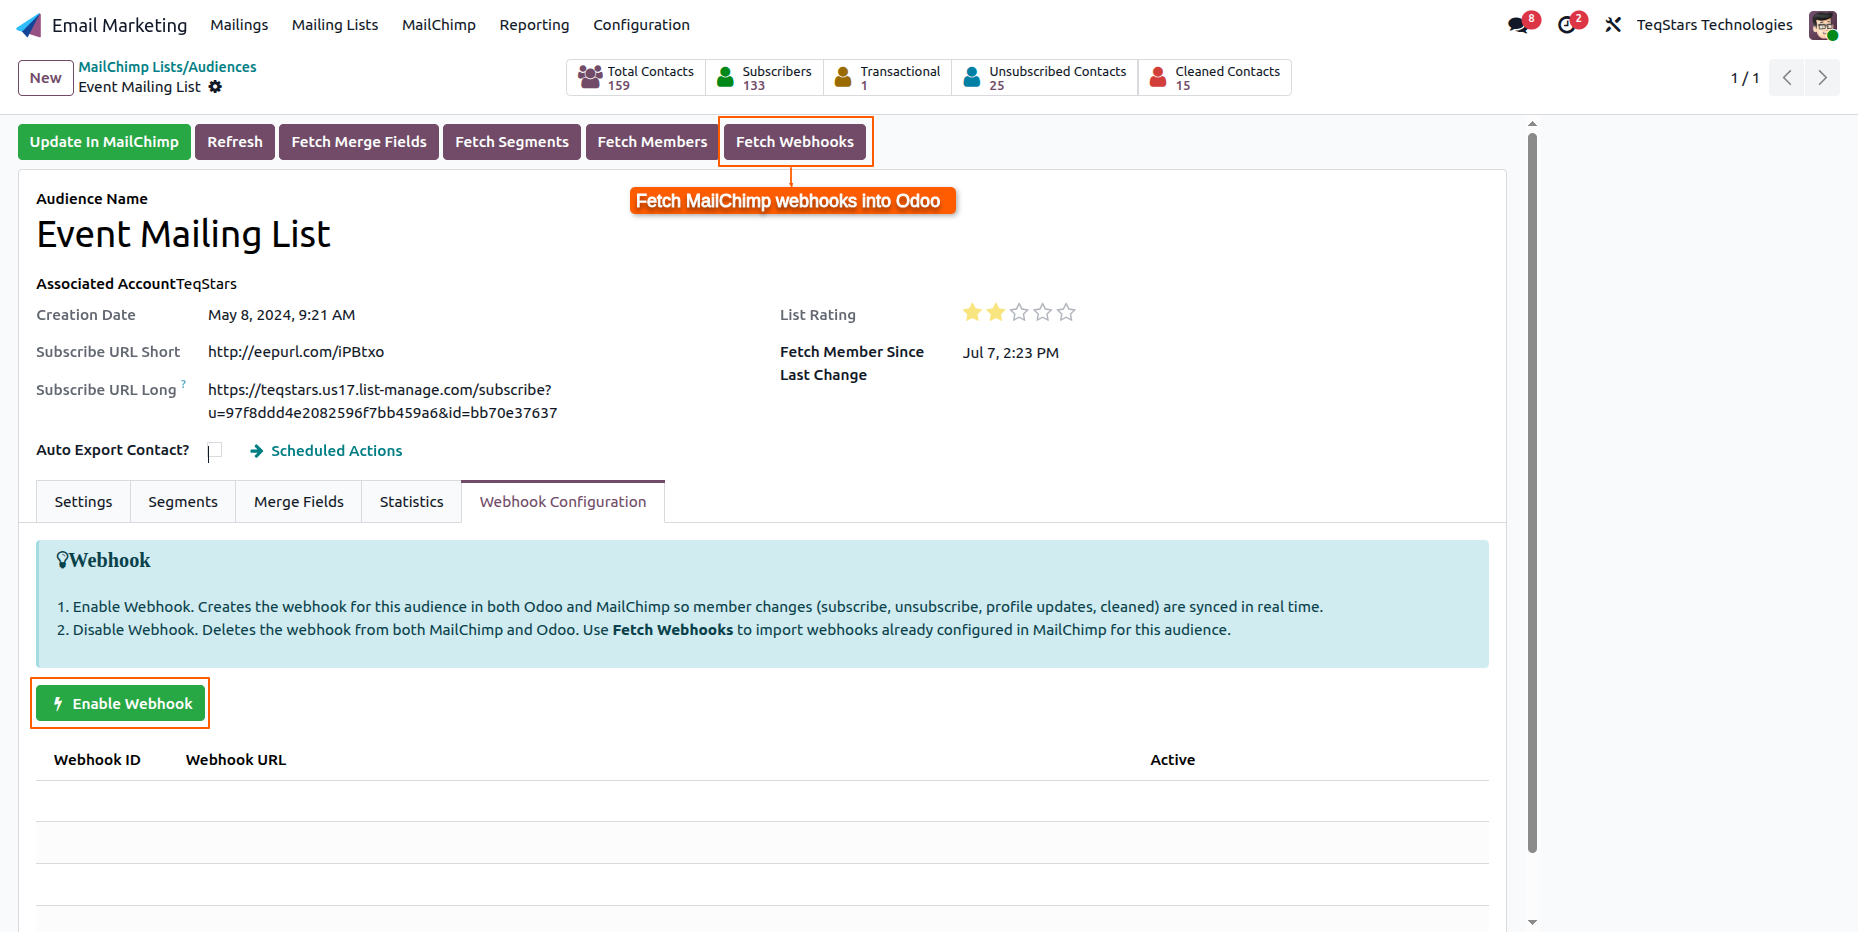The width and height of the screenshot is (1858, 932).
Task: Switch to the Segments tab
Action: [x=183, y=502]
